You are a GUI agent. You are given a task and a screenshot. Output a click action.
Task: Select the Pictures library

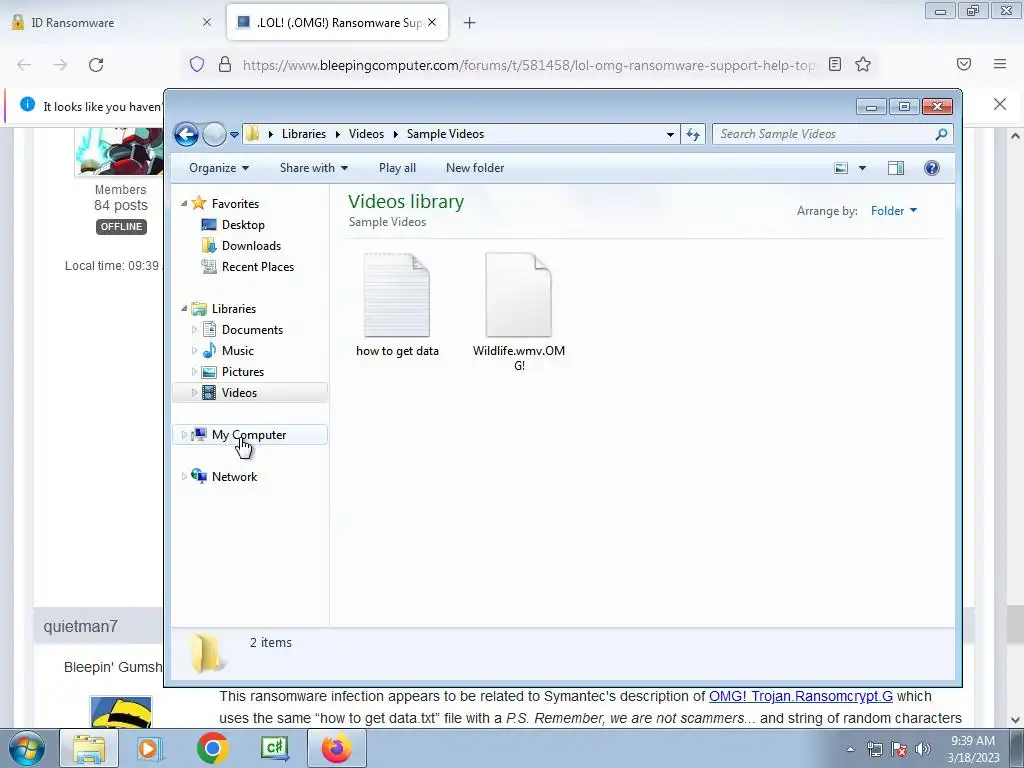242,372
